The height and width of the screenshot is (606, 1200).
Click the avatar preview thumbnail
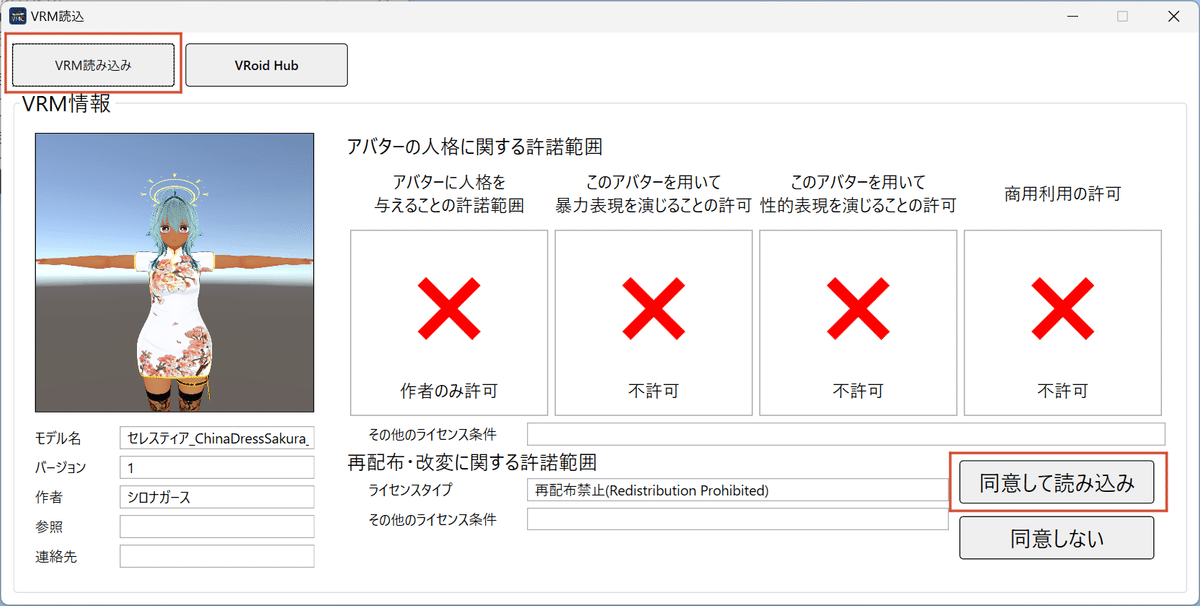point(174,272)
